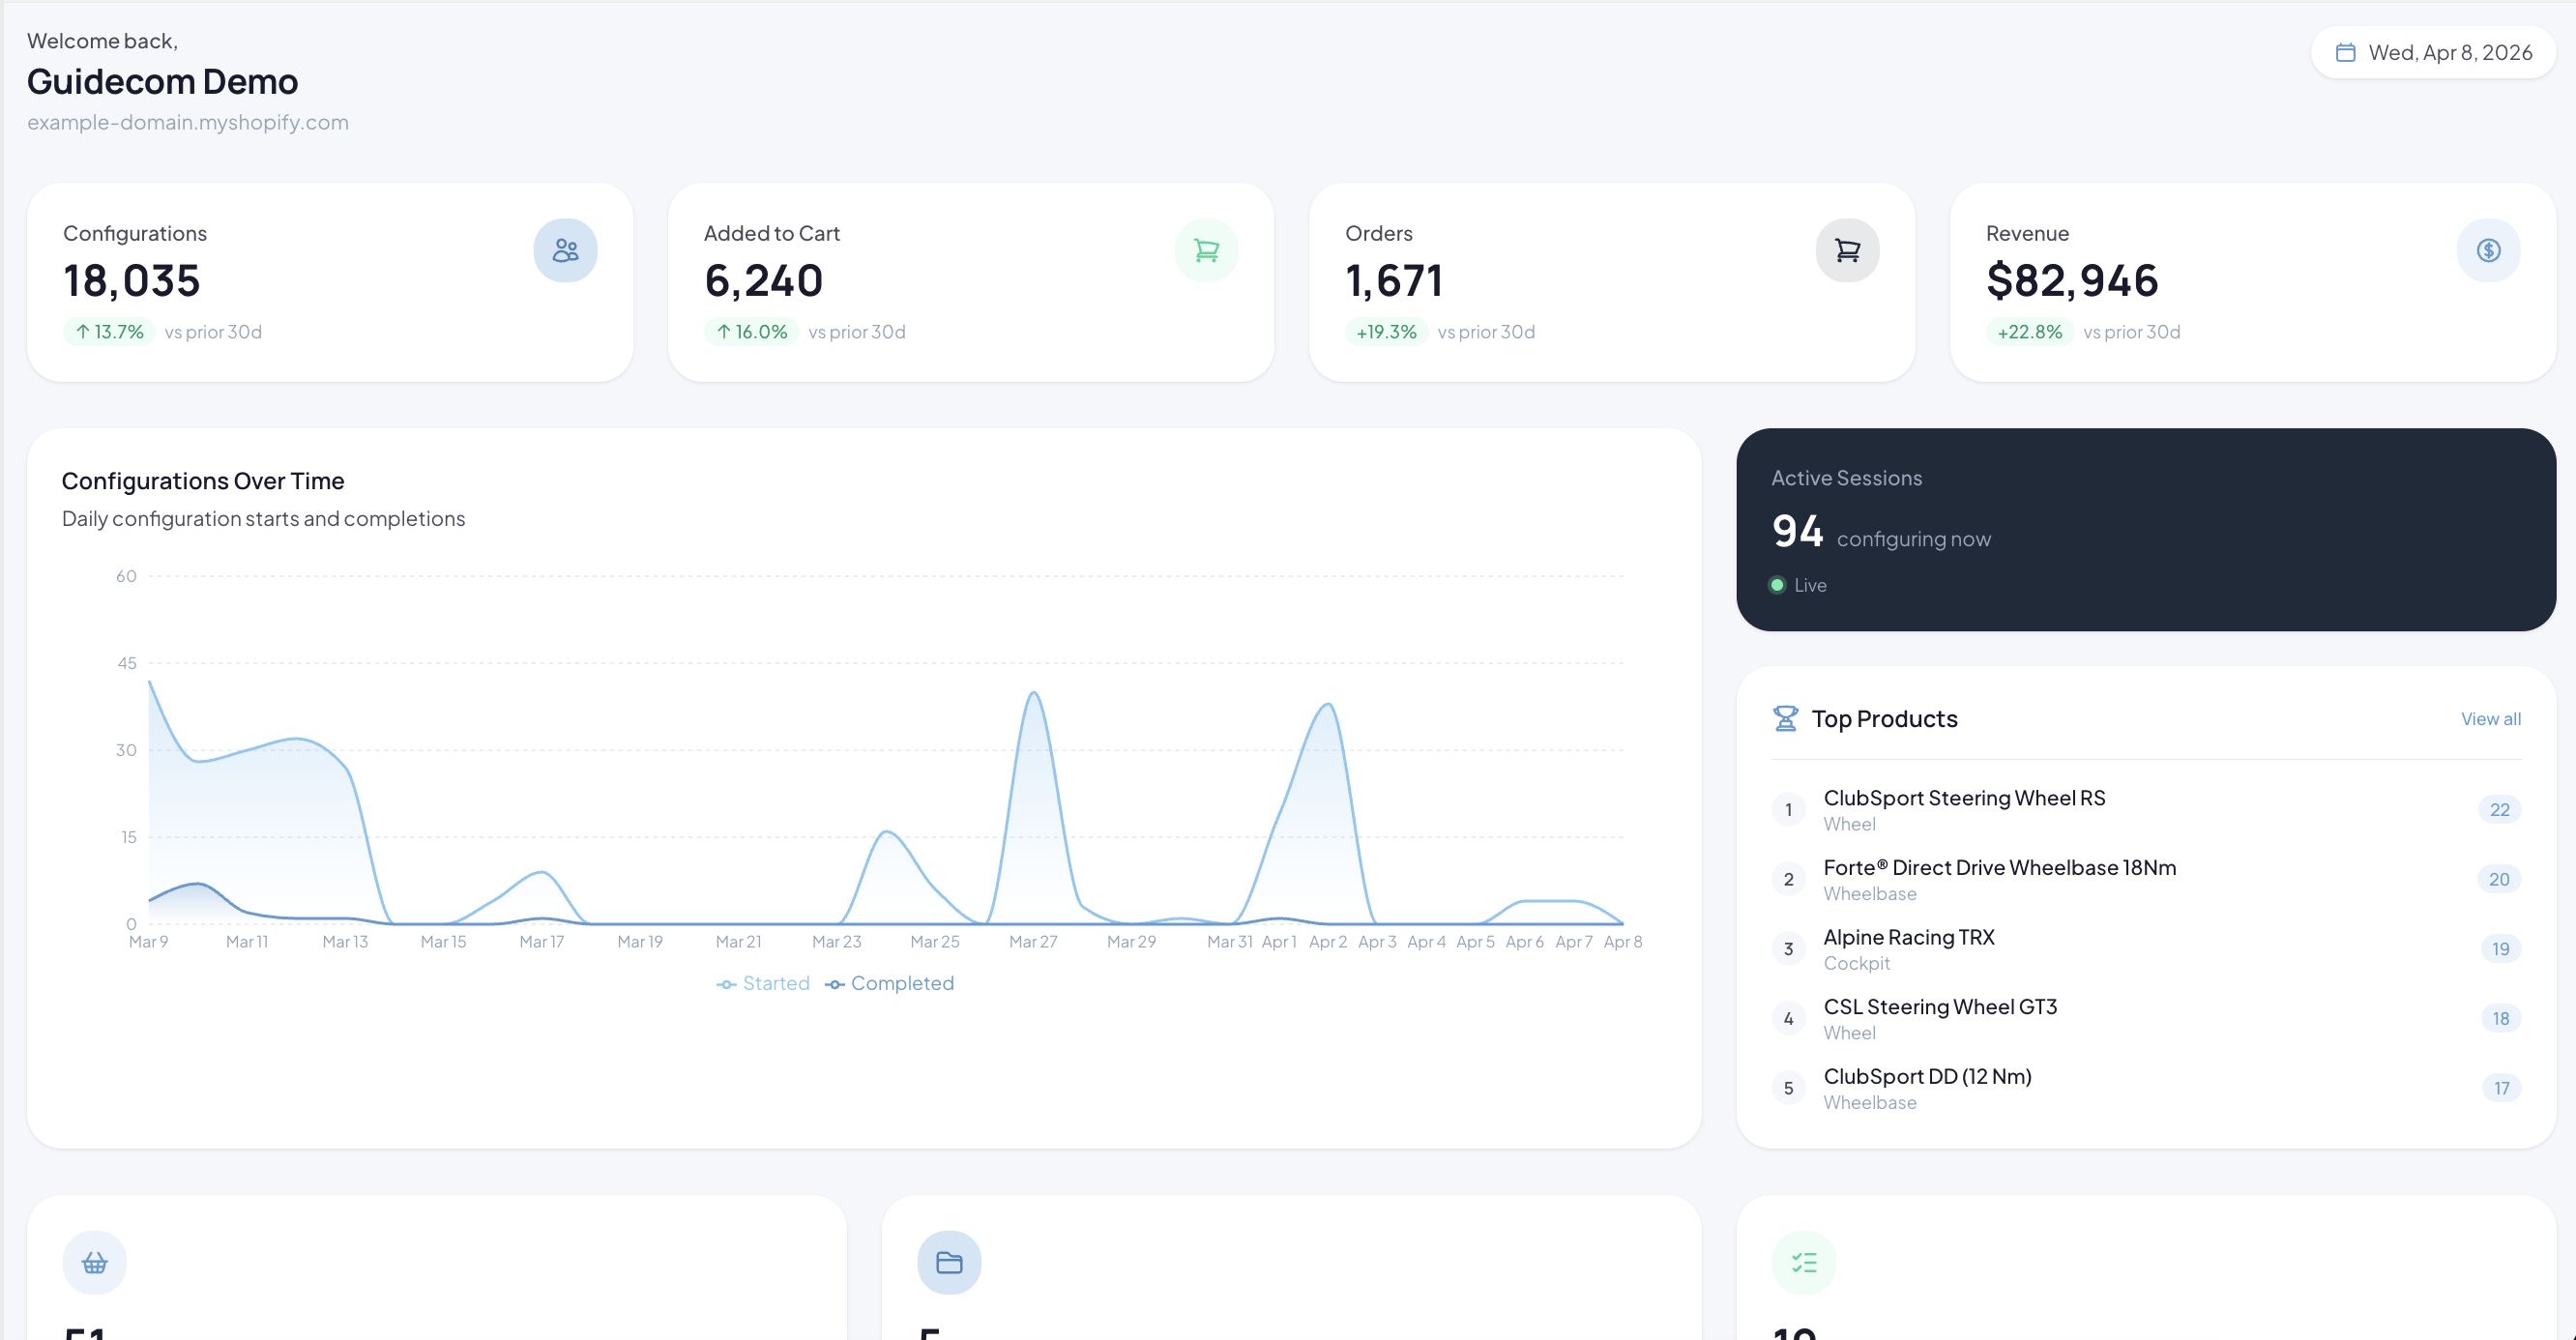This screenshot has height=1340, width=2576.
Task: Click rank number 3 in Top Products
Action: coord(1788,949)
